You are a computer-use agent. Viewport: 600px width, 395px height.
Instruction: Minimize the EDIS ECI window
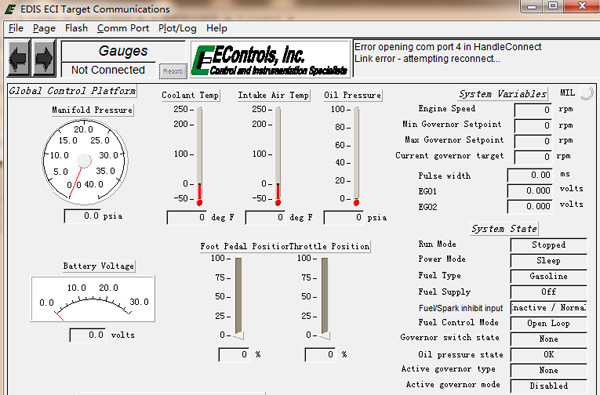click(532, 6)
